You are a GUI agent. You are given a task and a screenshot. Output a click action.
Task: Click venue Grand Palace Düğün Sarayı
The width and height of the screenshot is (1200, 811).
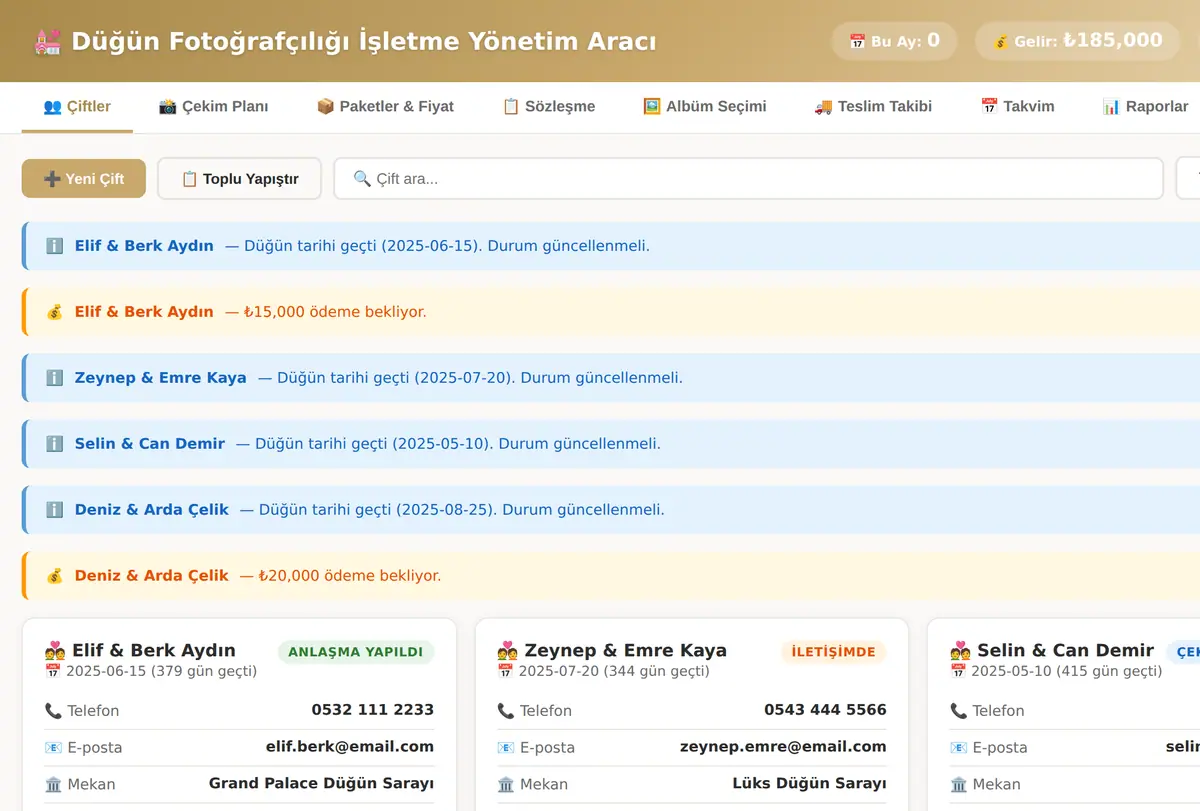click(322, 784)
